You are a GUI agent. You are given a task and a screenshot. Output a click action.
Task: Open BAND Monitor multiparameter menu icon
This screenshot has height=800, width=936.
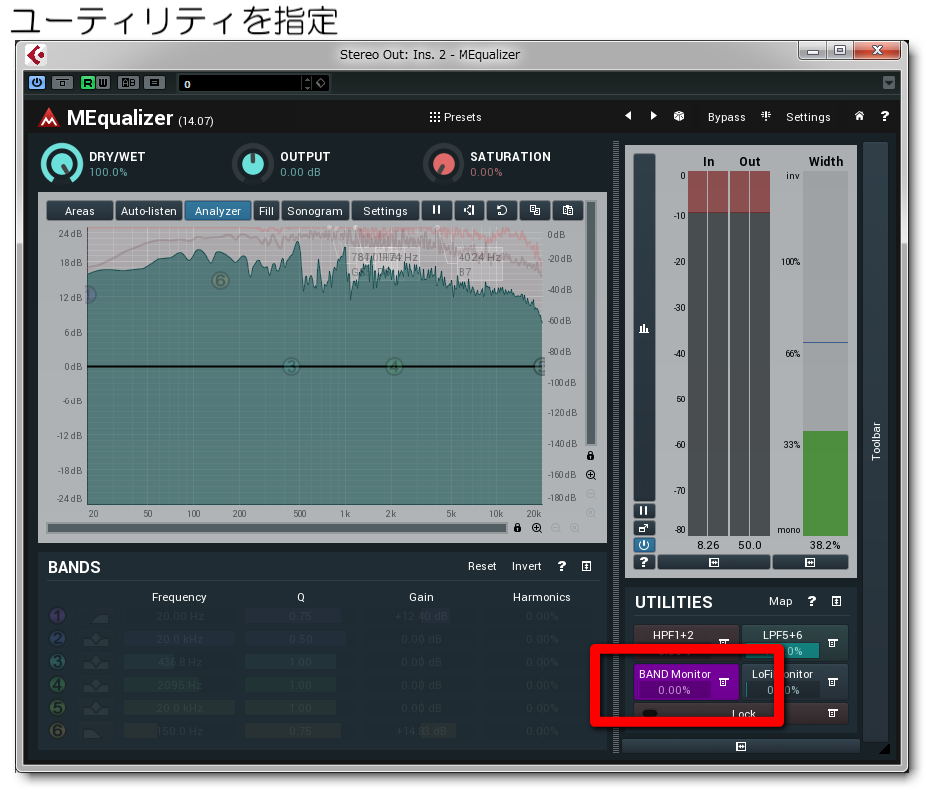point(723,682)
